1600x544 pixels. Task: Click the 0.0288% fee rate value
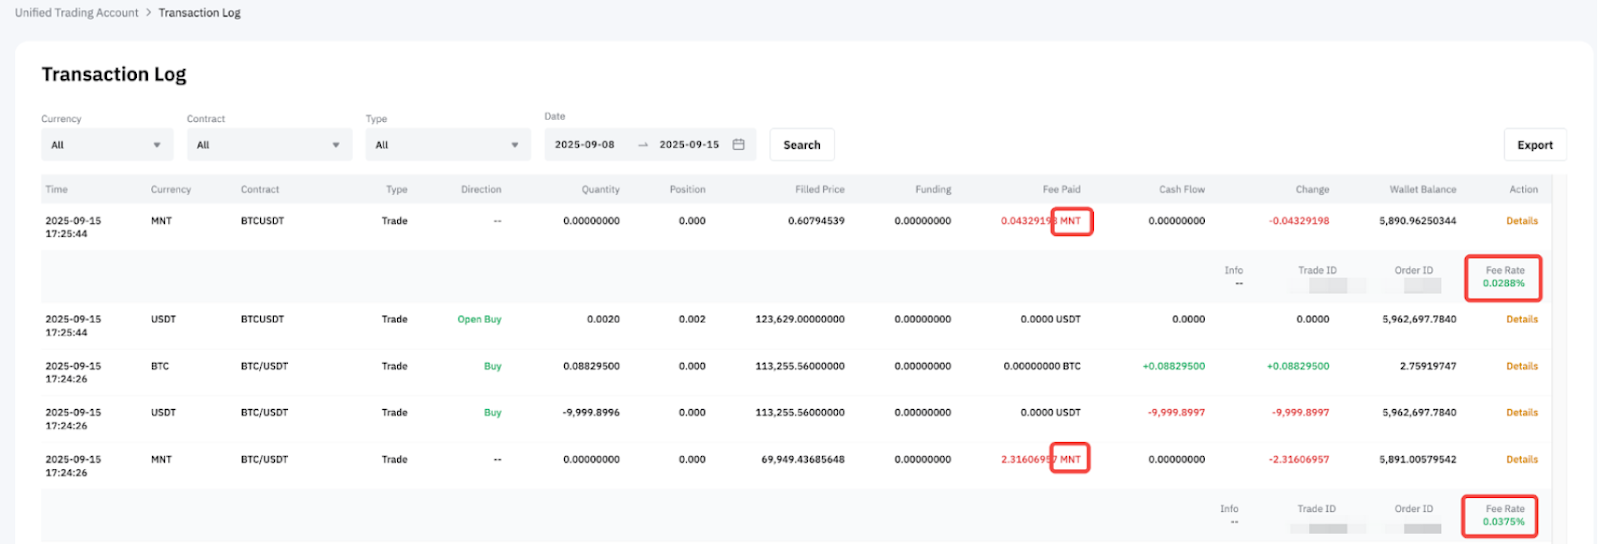1503,284
